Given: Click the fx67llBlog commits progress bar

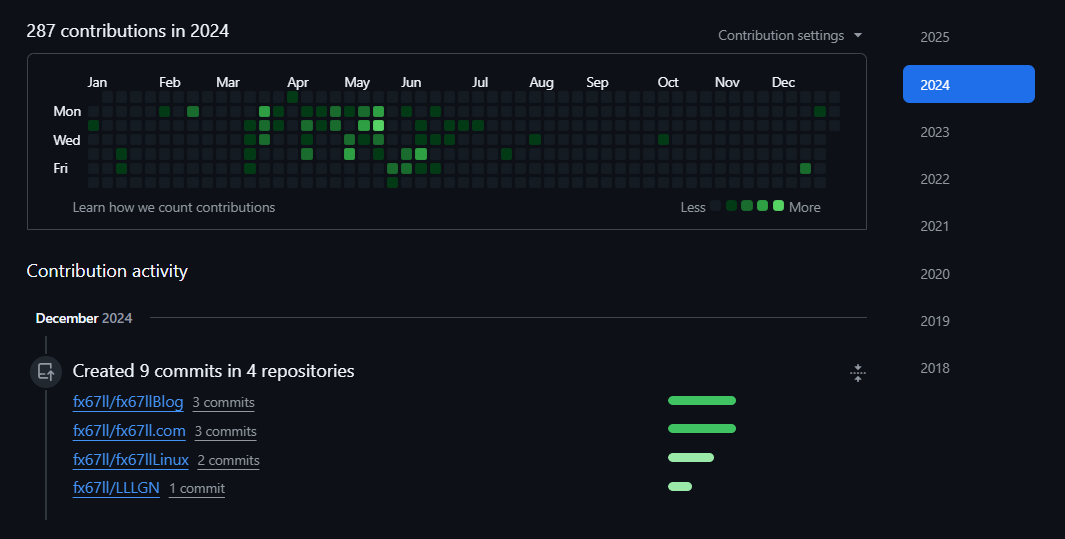Looking at the screenshot, I should pos(702,401).
